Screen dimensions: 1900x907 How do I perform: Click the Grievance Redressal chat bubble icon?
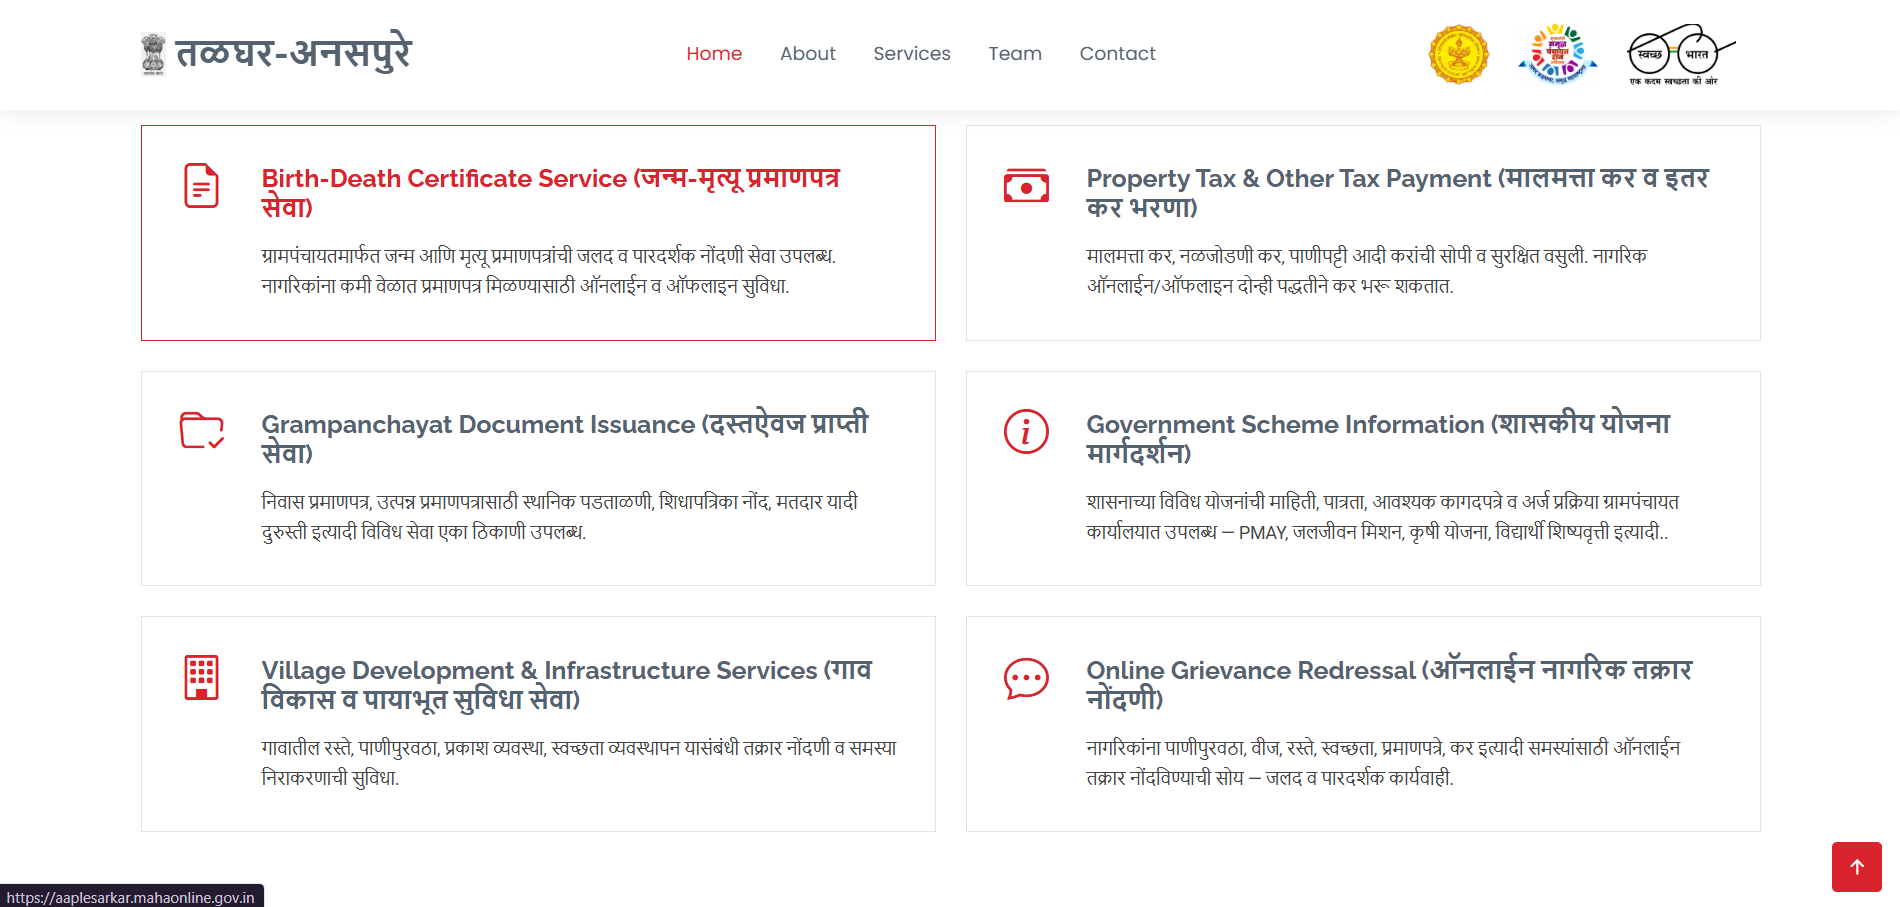[x=1026, y=678]
